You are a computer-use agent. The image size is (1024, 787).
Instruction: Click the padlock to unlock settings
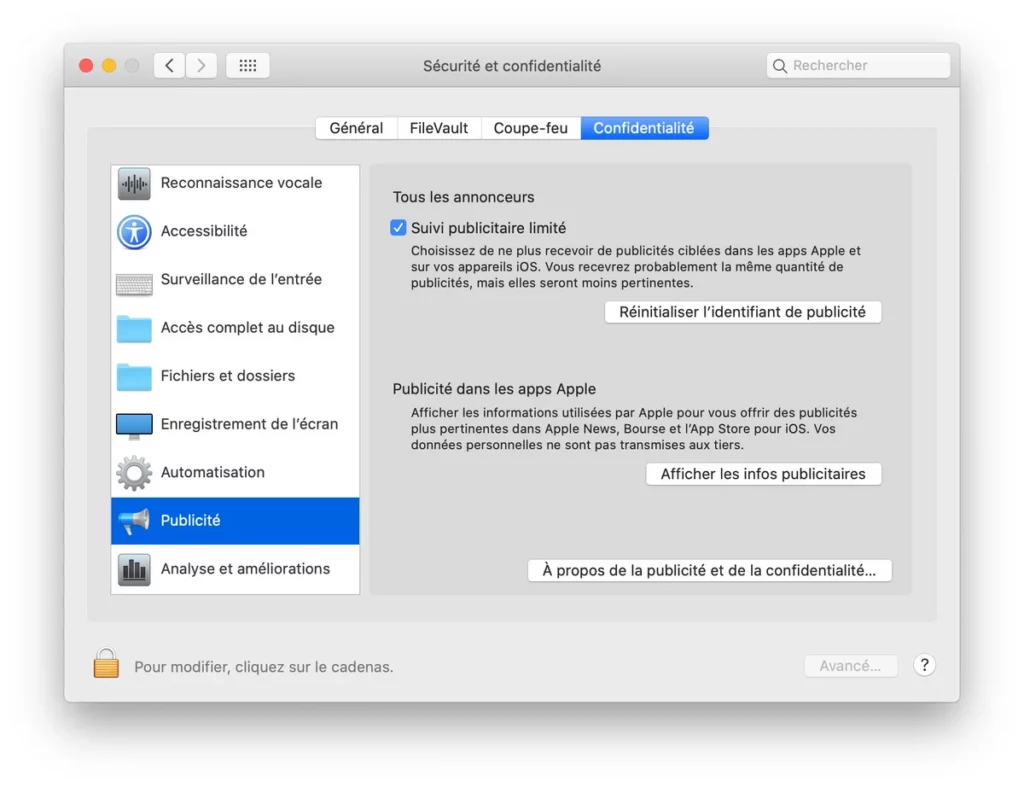106,664
